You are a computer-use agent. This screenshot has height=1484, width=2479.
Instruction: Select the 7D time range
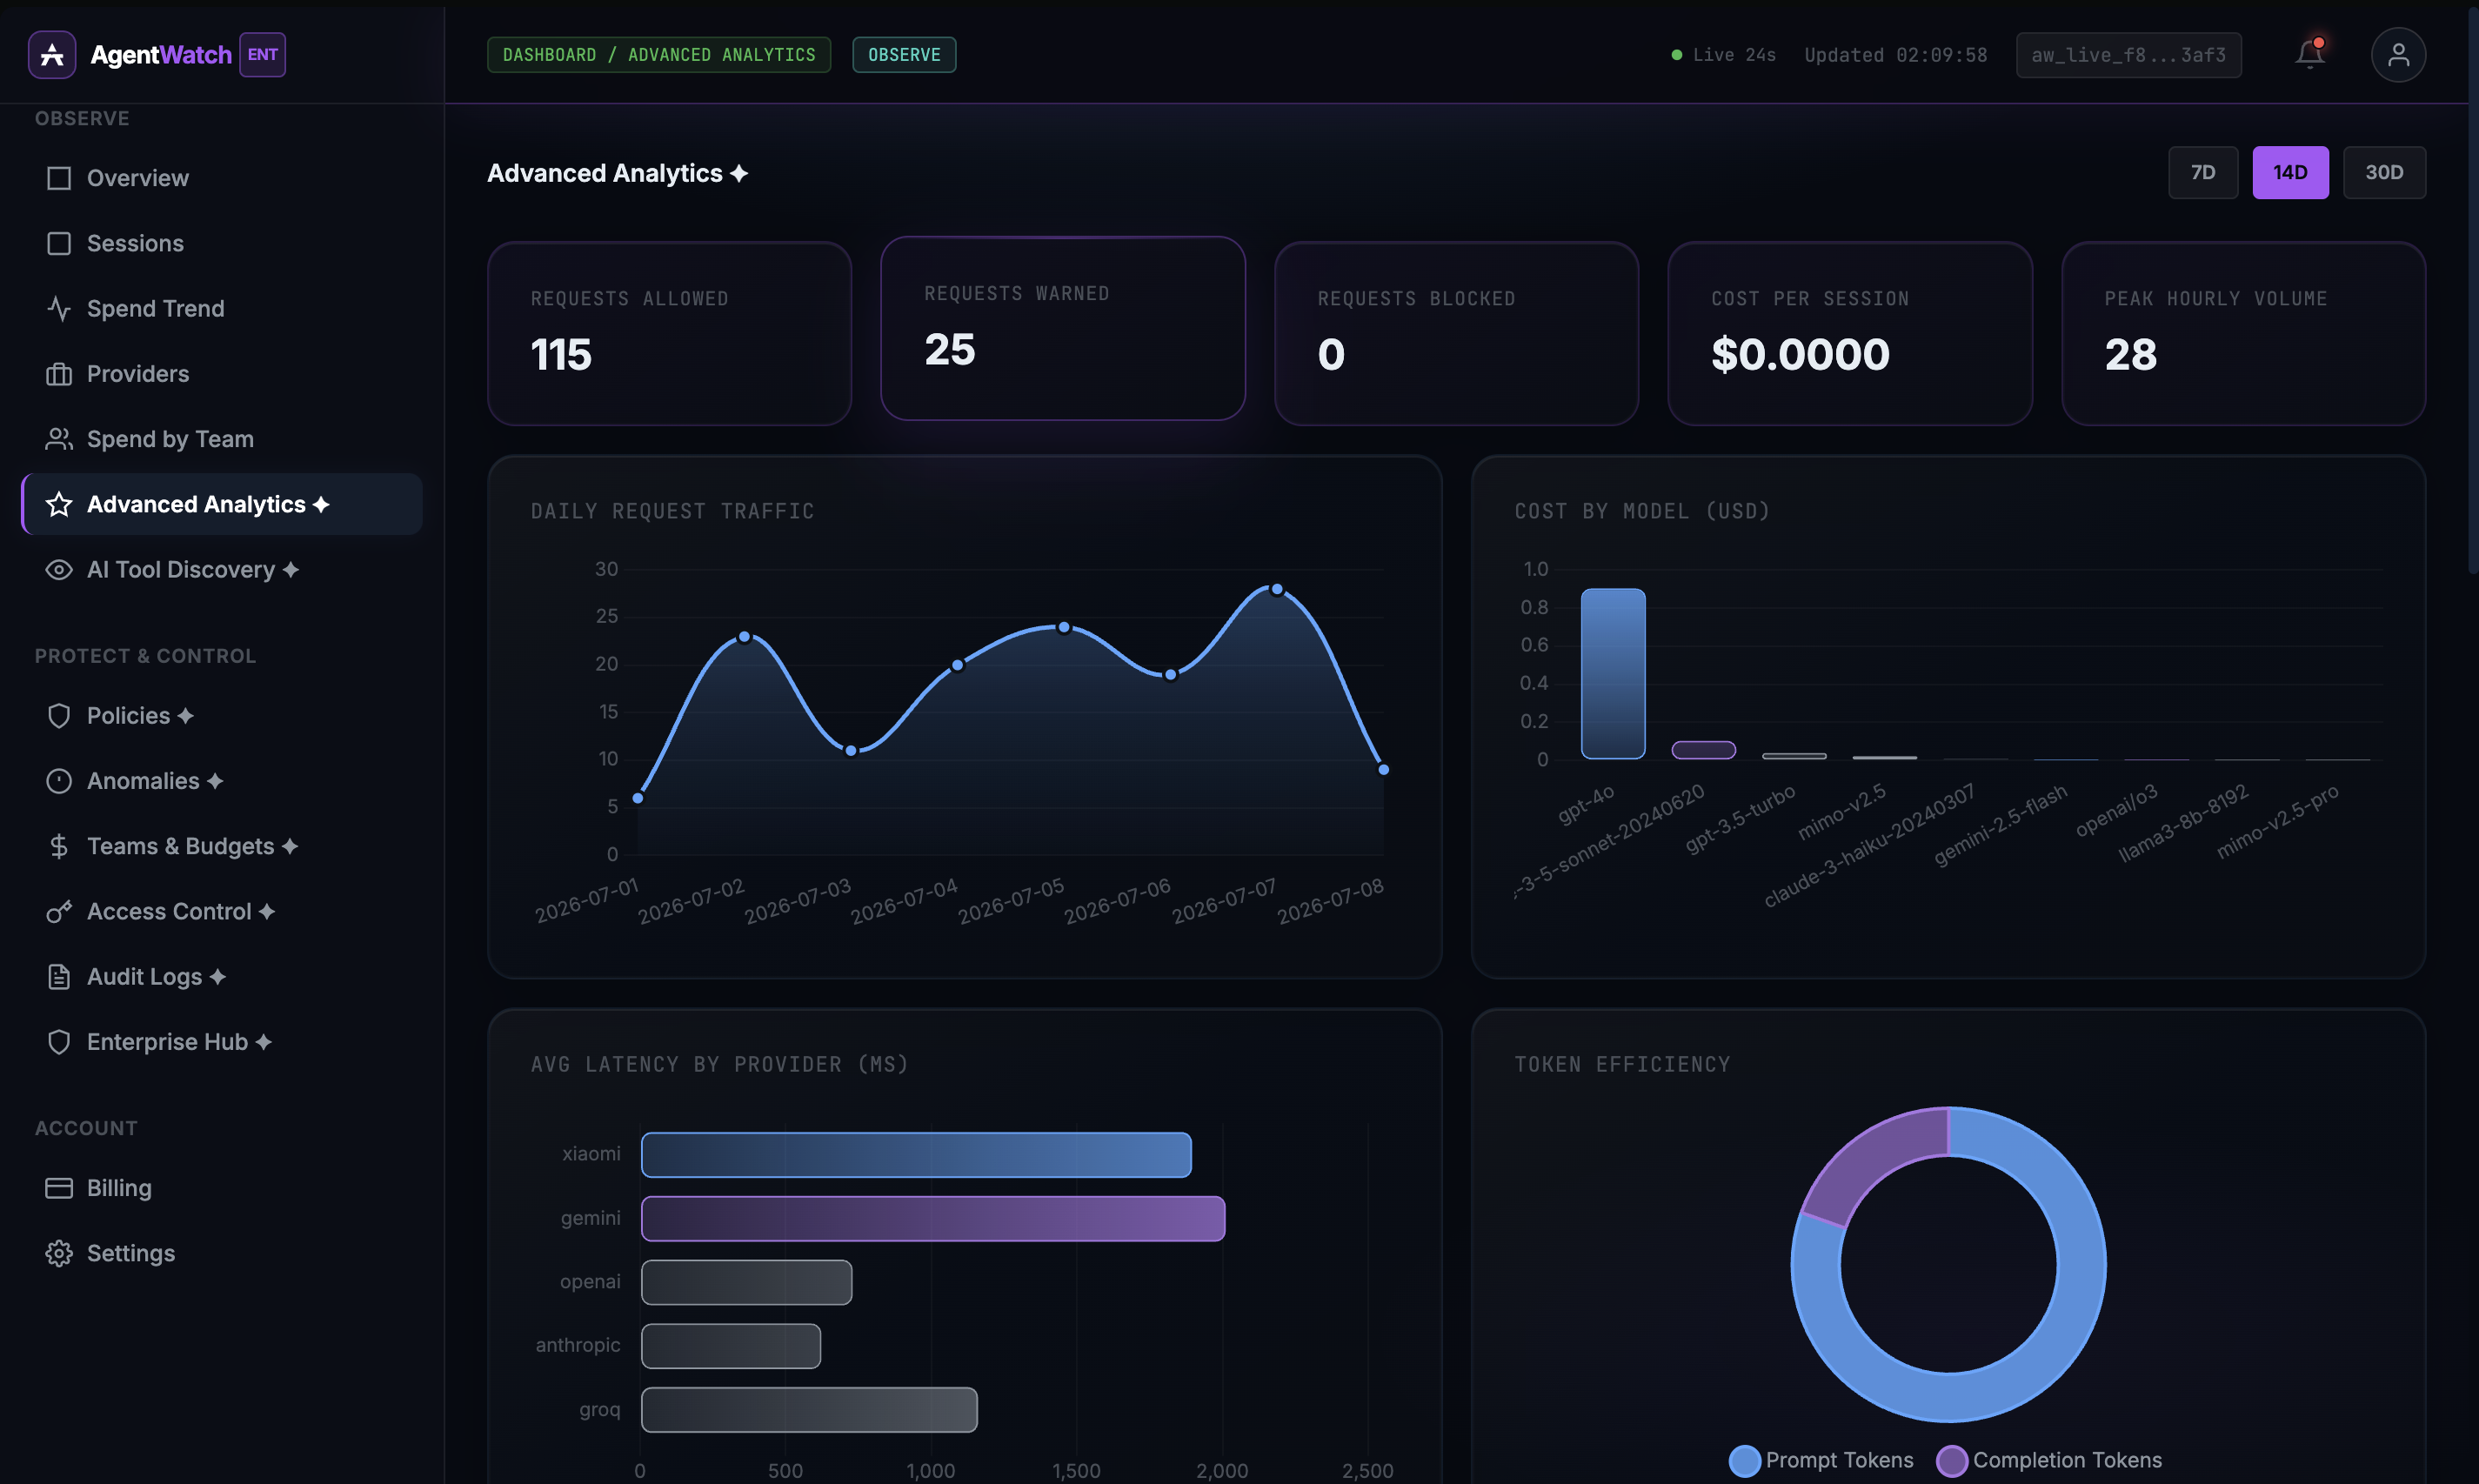2203,173
